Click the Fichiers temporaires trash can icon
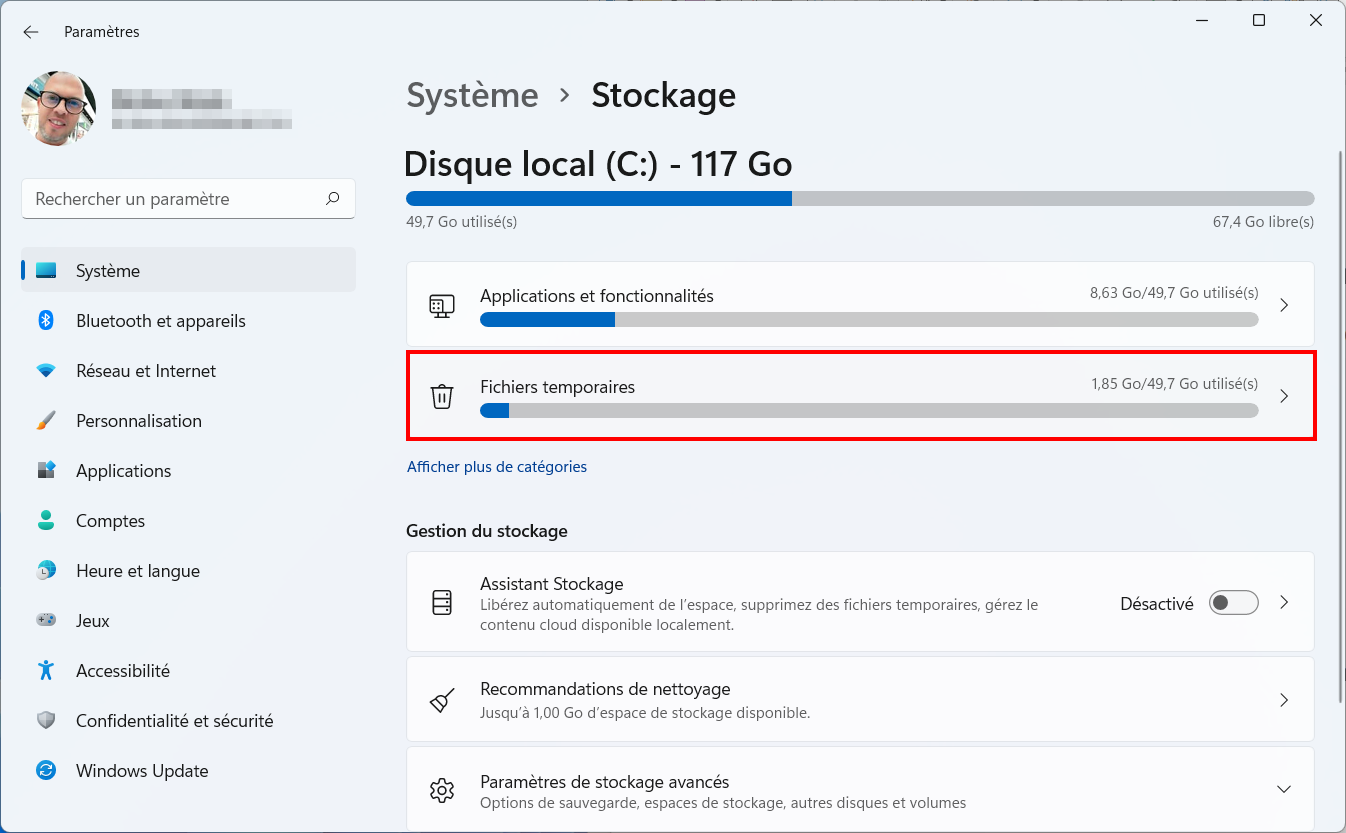The image size is (1346, 833). [x=442, y=396]
